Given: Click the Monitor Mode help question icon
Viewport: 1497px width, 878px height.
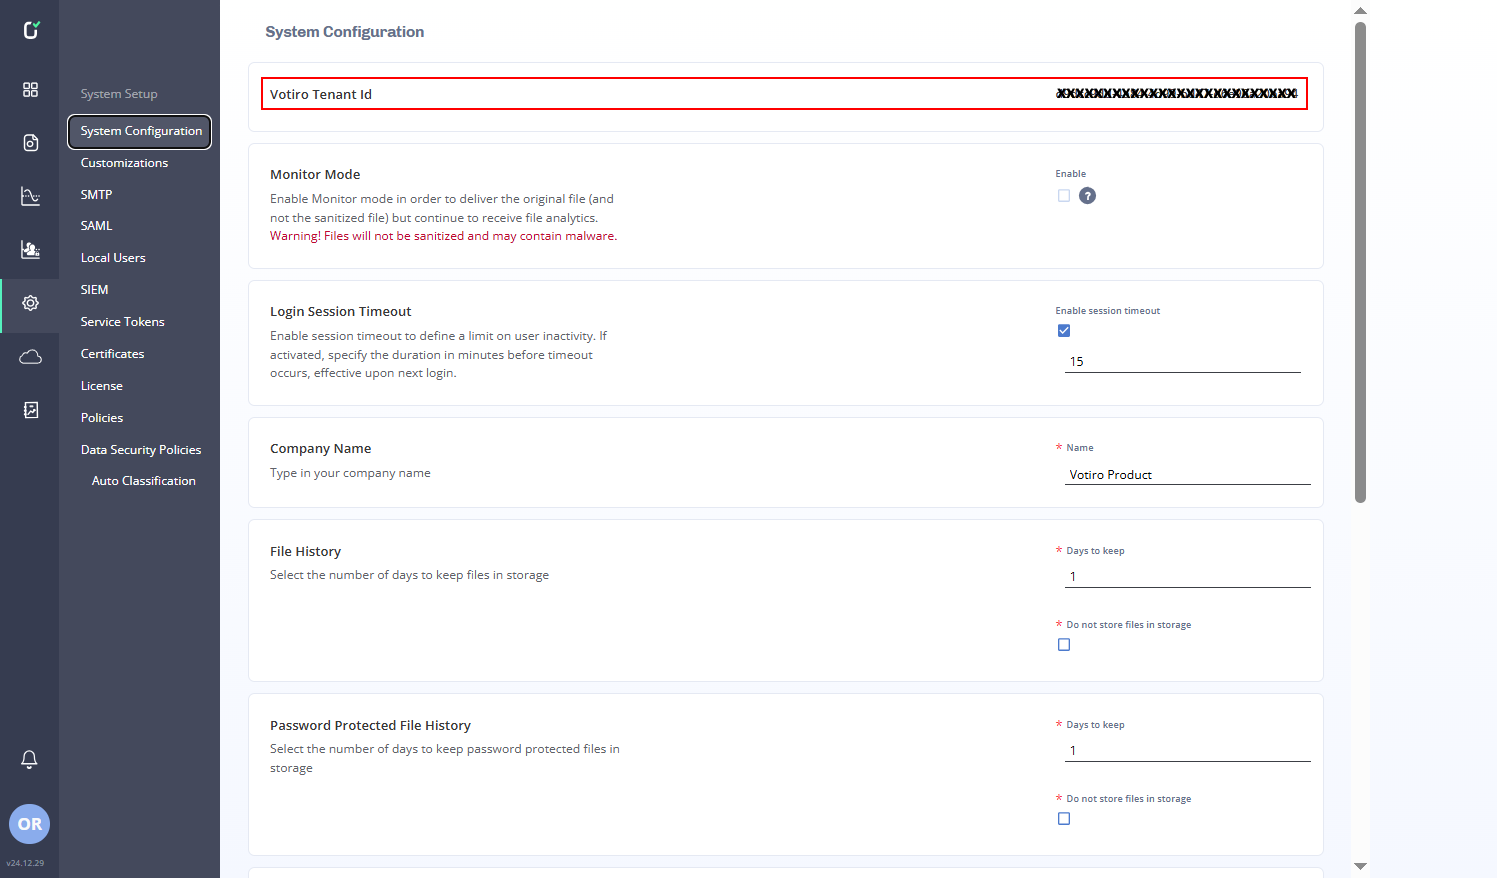Looking at the screenshot, I should (1087, 196).
